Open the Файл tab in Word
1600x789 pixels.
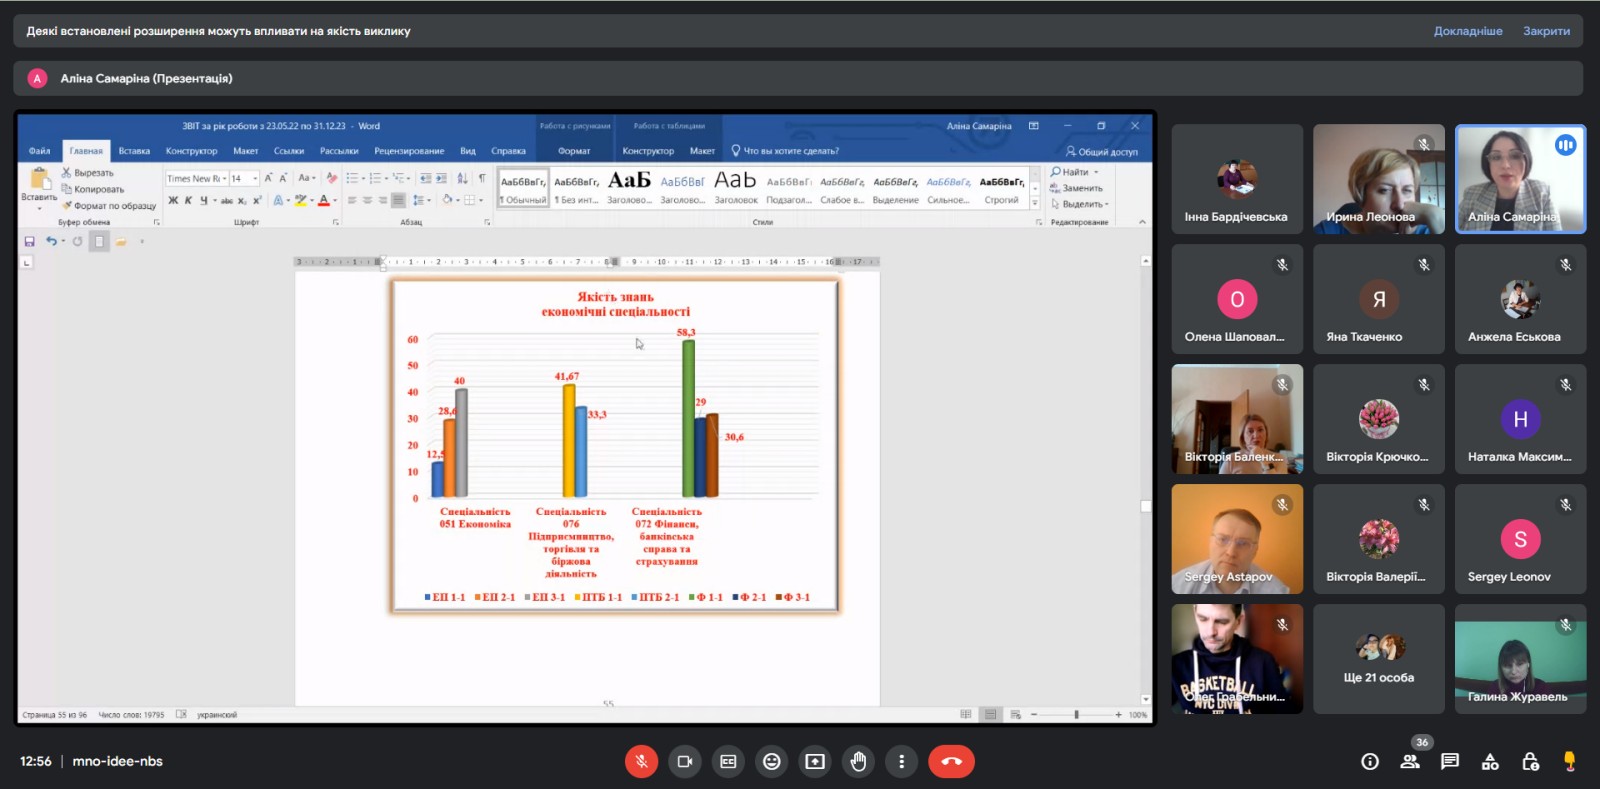pos(39,151)
